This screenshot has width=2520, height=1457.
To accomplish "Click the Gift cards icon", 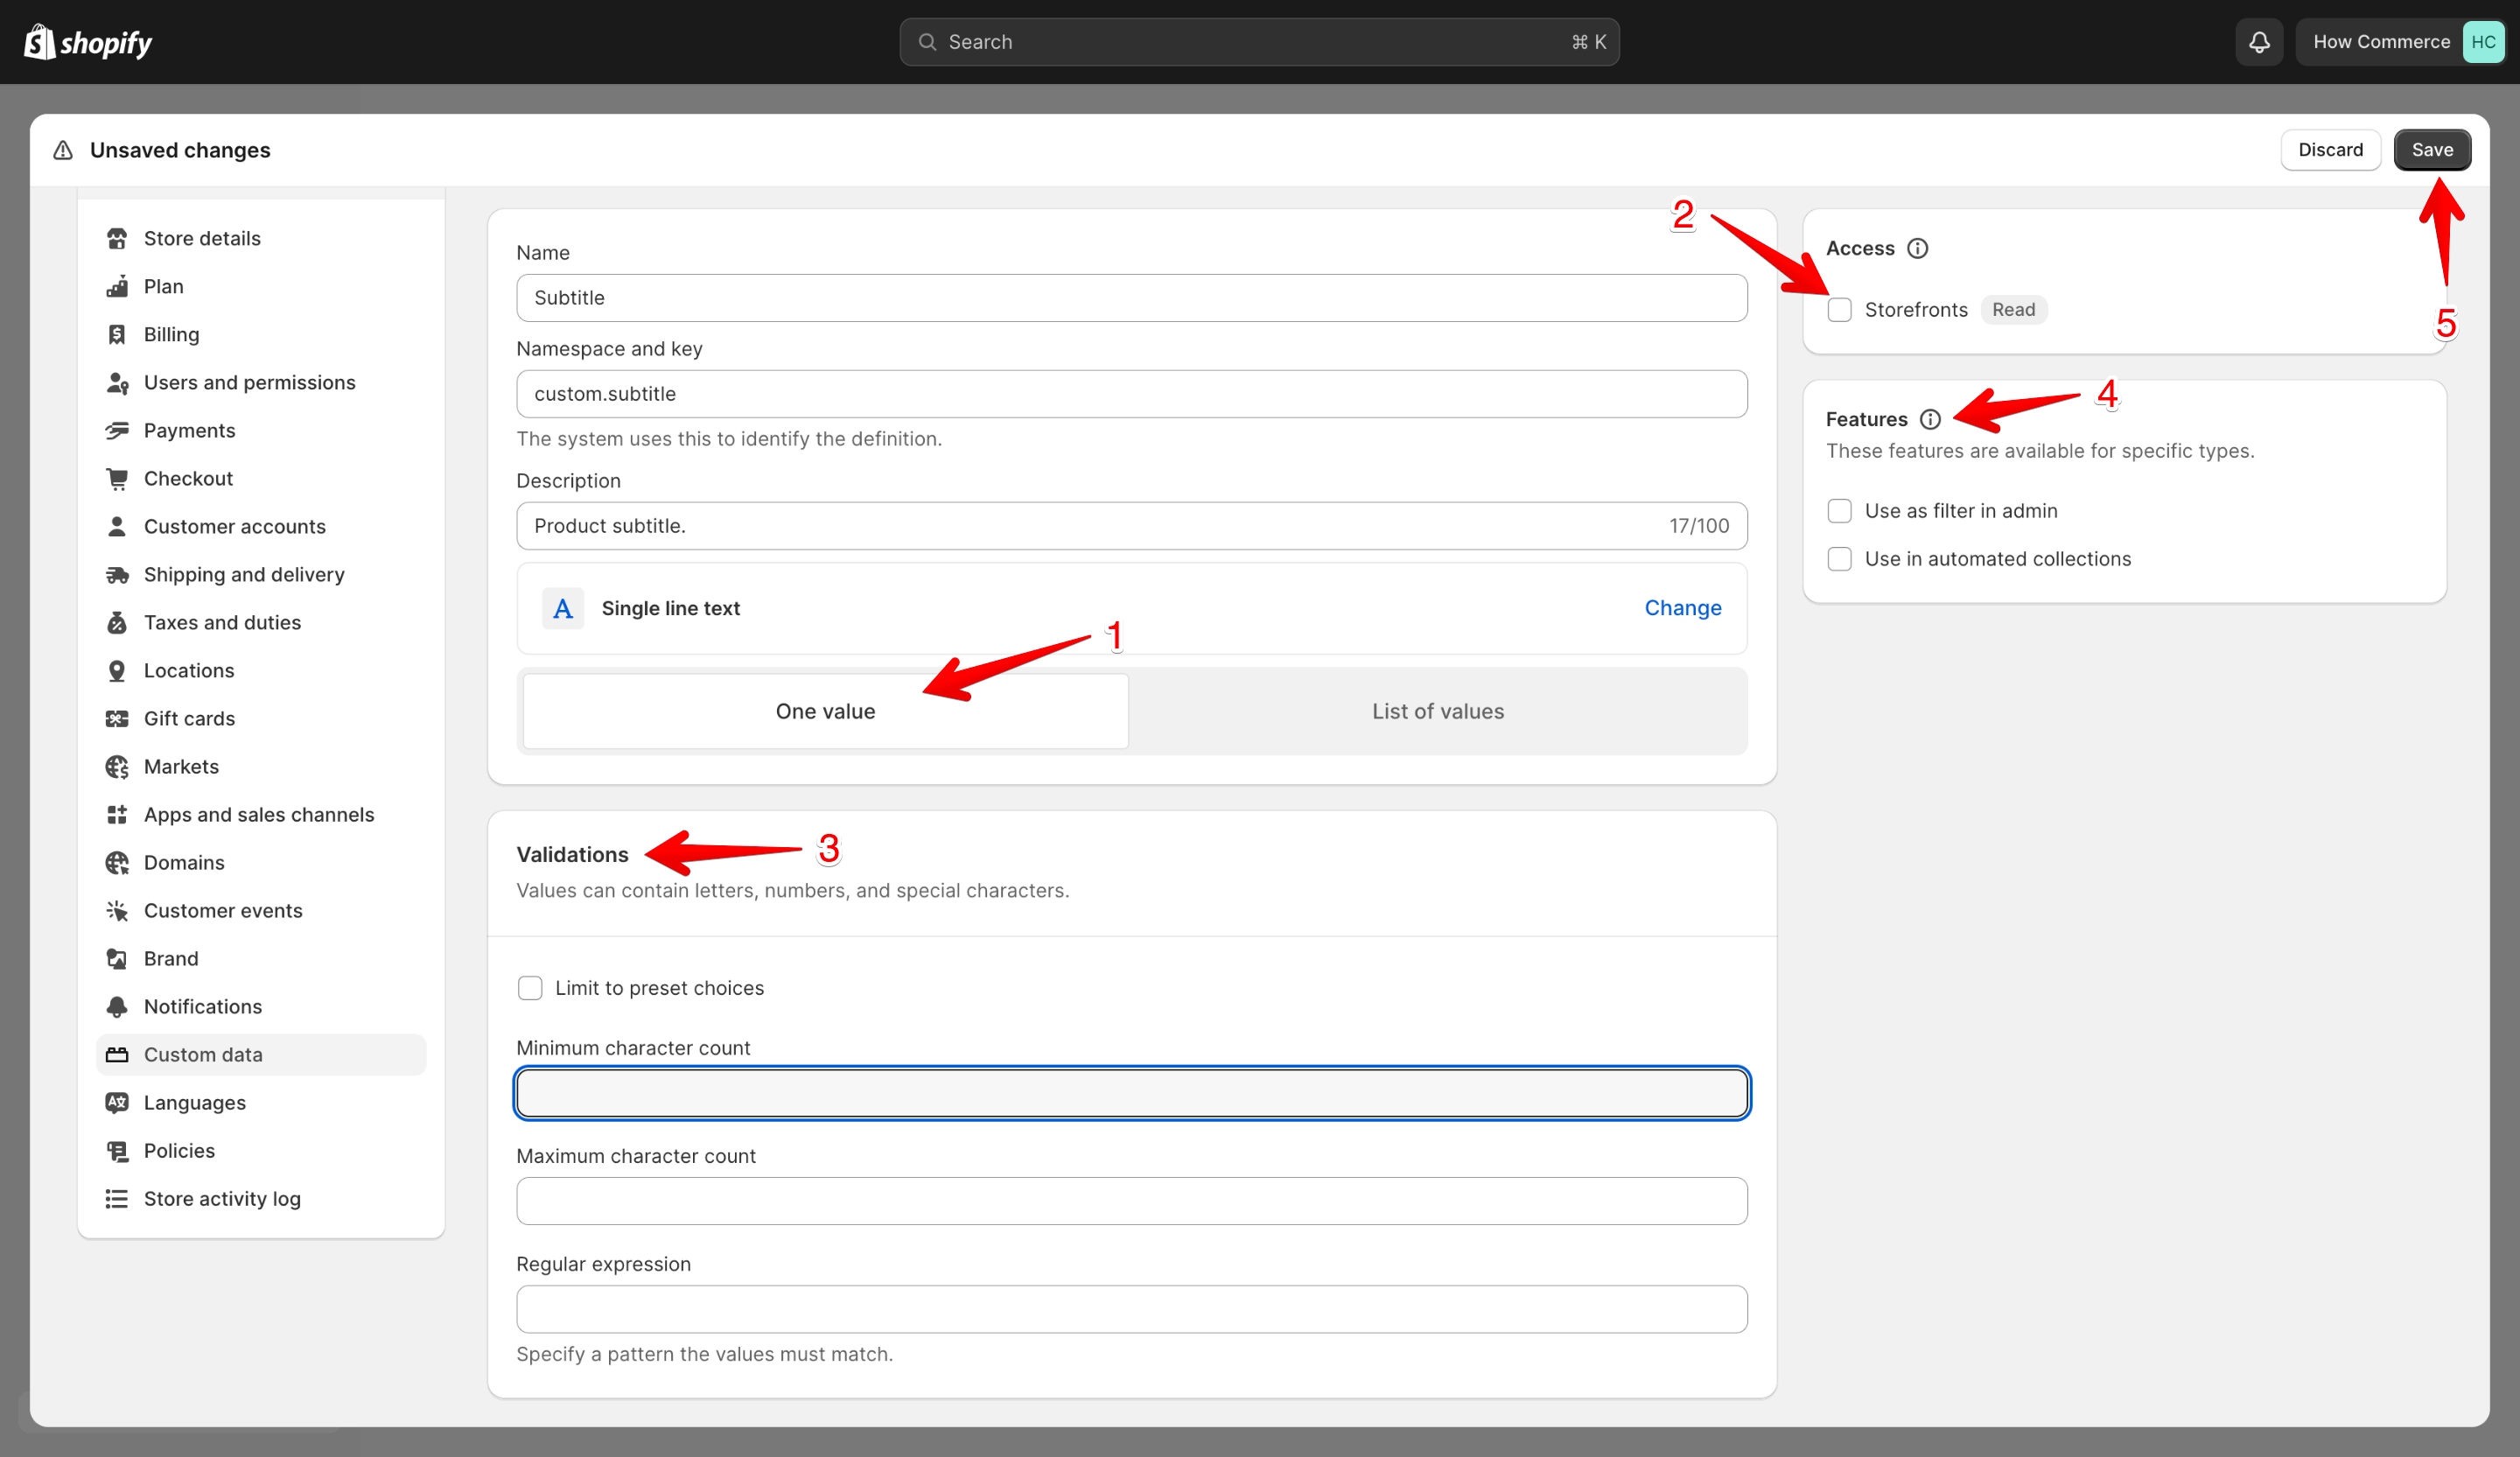I will pos(117,718).
